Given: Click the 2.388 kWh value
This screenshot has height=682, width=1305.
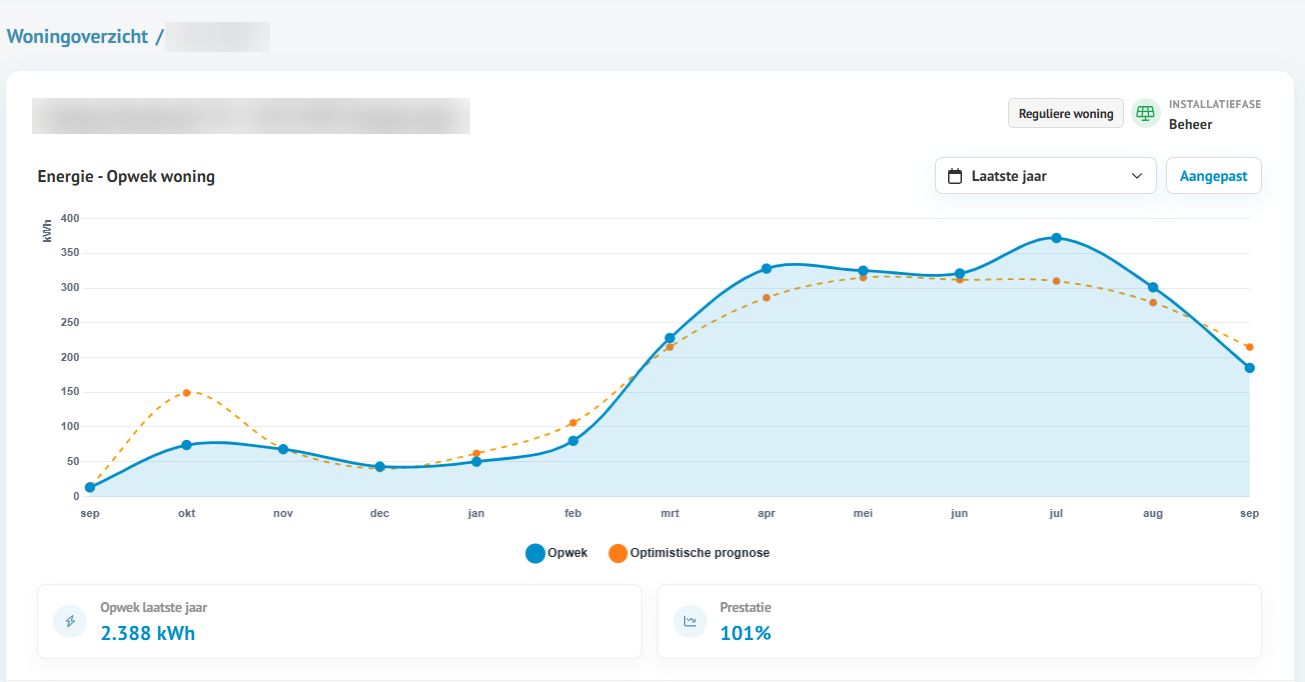Looking at the screenshot, I should pyautogui.click(x=148, y=633).
